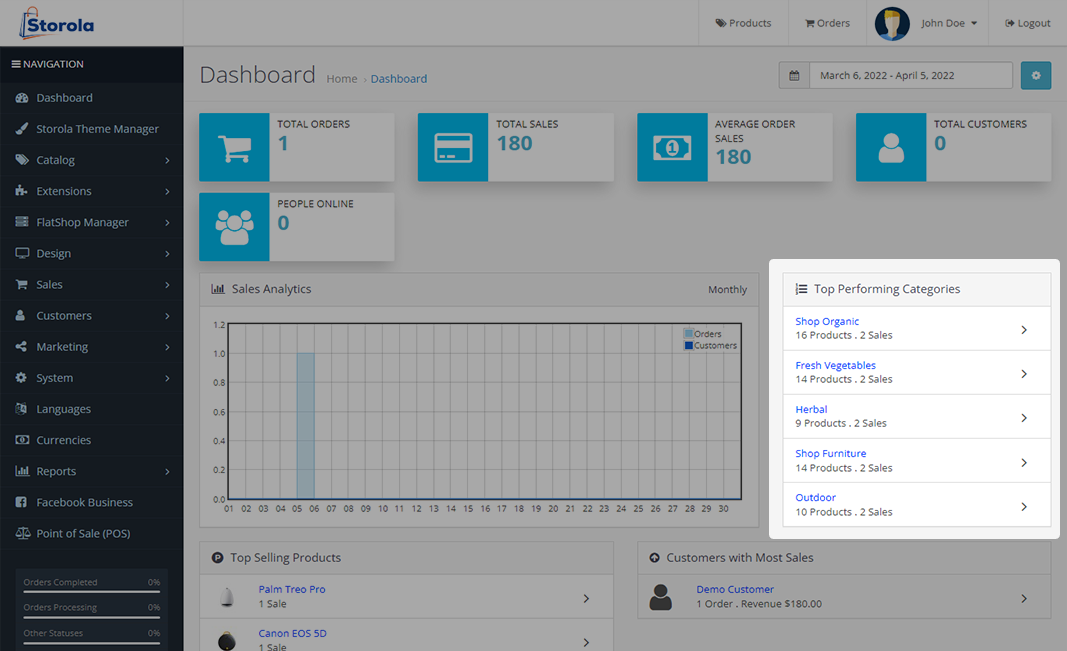The image size is (1067, 651).
Task: Expand the Extensions sidebar menu
Action: [x=92, y=191]
